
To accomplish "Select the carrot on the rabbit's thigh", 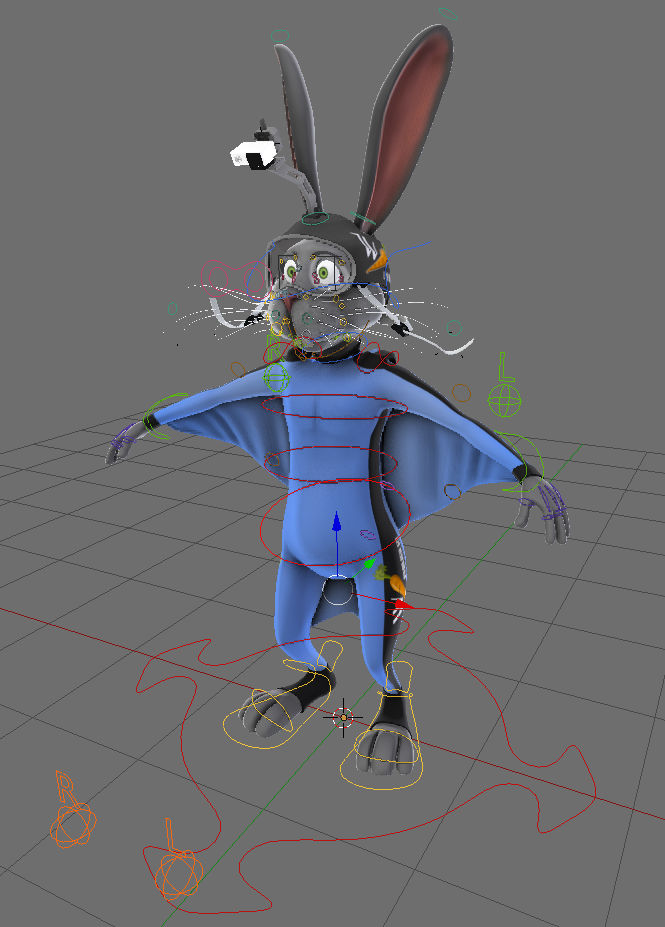I will pos(391,579).
